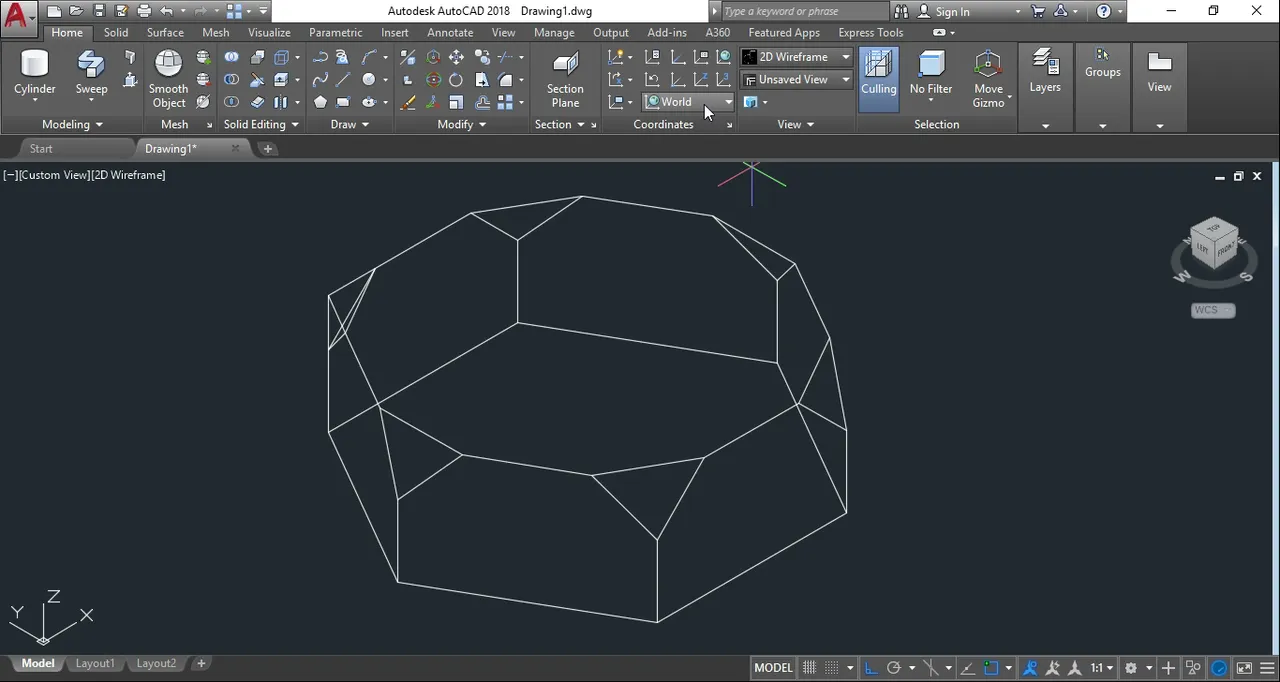Select the Sweep tool
Screen dimensions: 1280x682
click(91, 75)
